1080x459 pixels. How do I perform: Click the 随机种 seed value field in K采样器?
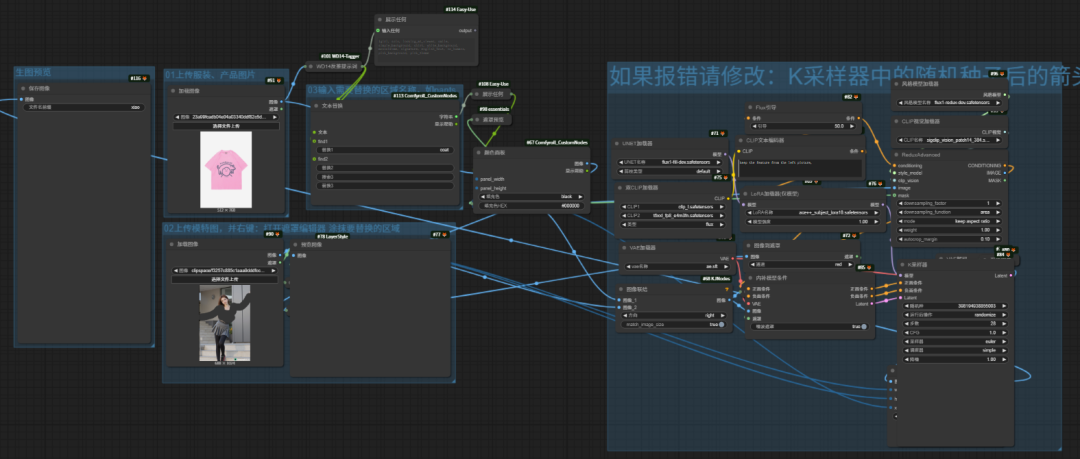click(x=955, y=305)
